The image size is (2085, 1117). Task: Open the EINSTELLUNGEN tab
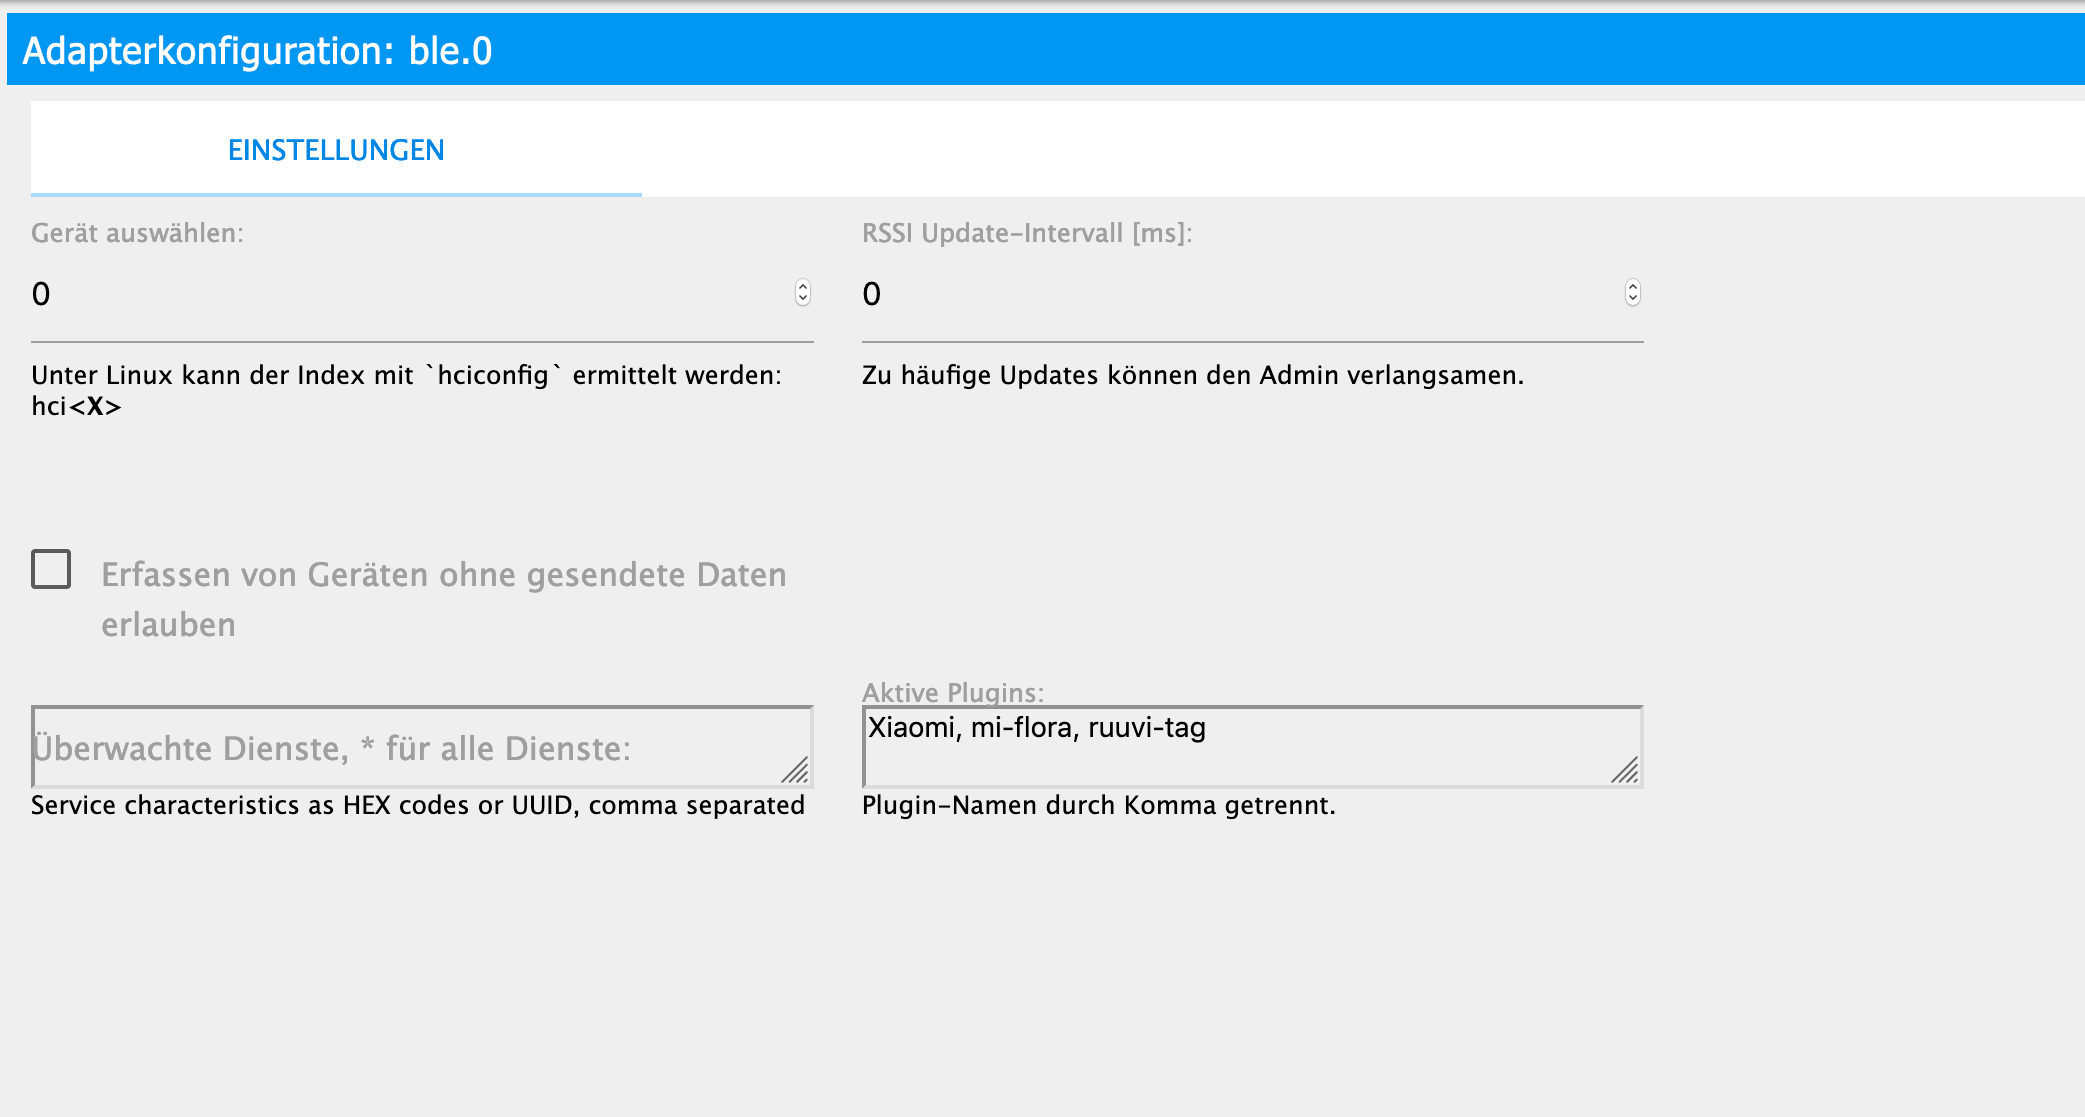pos(336,150)
